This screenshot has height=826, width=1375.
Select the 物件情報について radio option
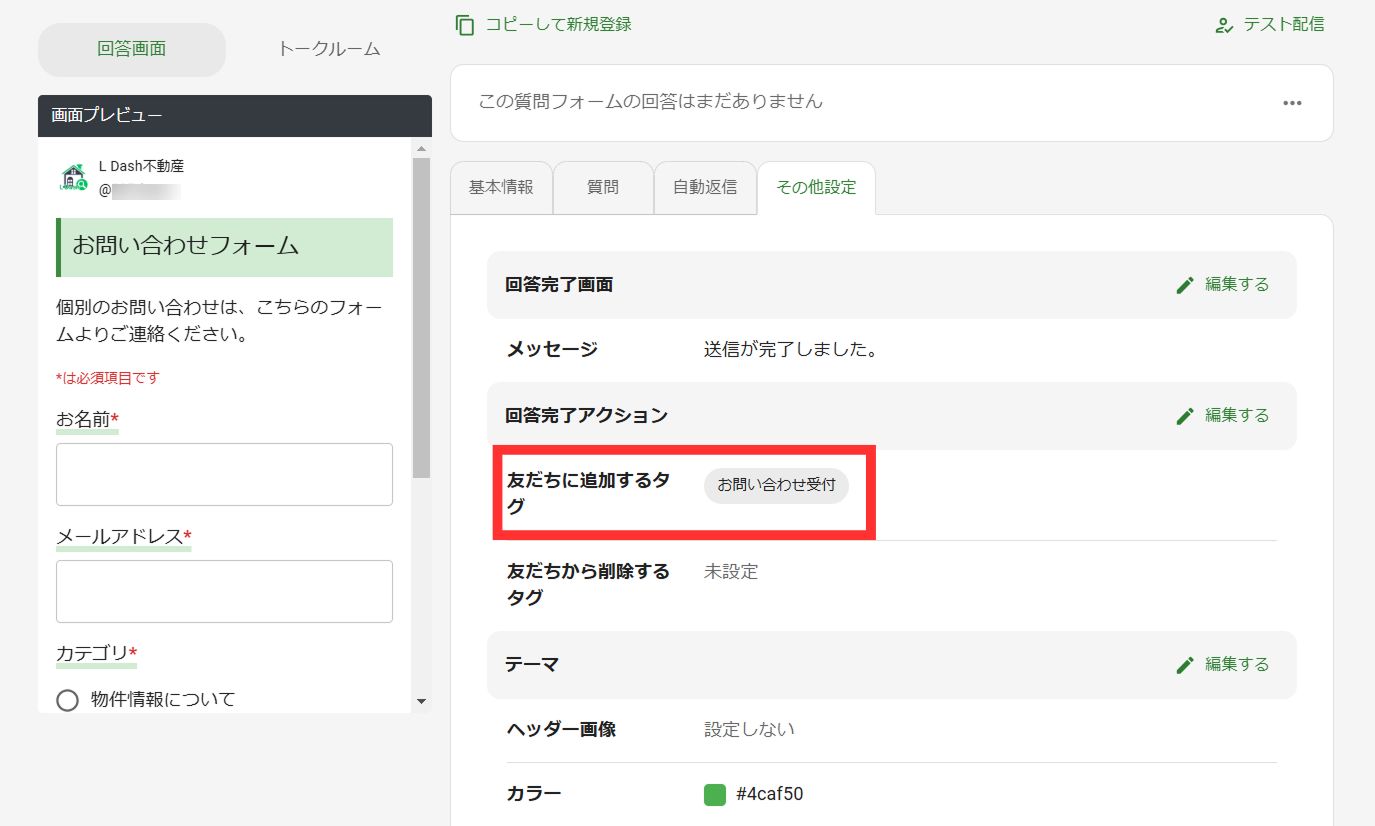click(x=67, y=700)
